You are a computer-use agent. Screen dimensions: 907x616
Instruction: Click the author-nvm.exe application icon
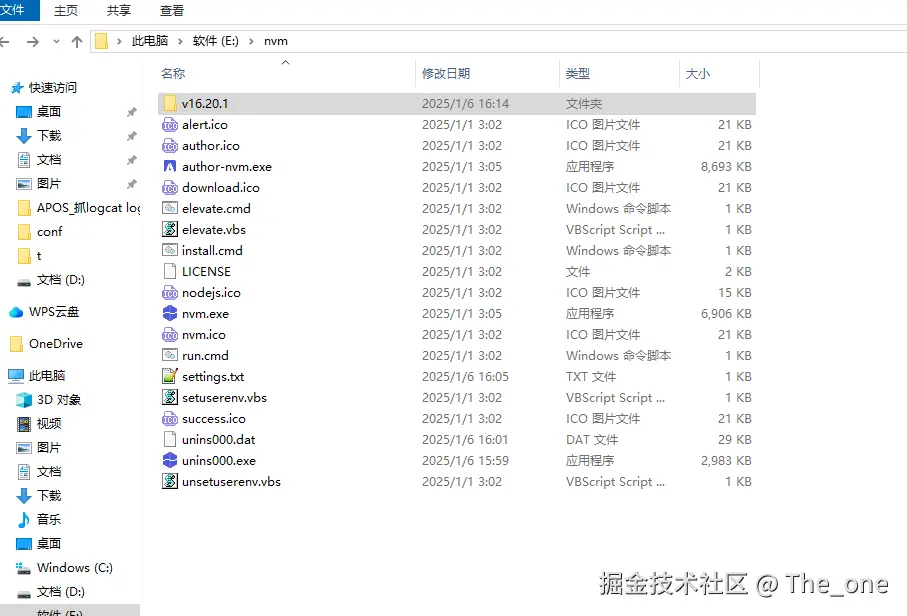click(x=170, y=167)
